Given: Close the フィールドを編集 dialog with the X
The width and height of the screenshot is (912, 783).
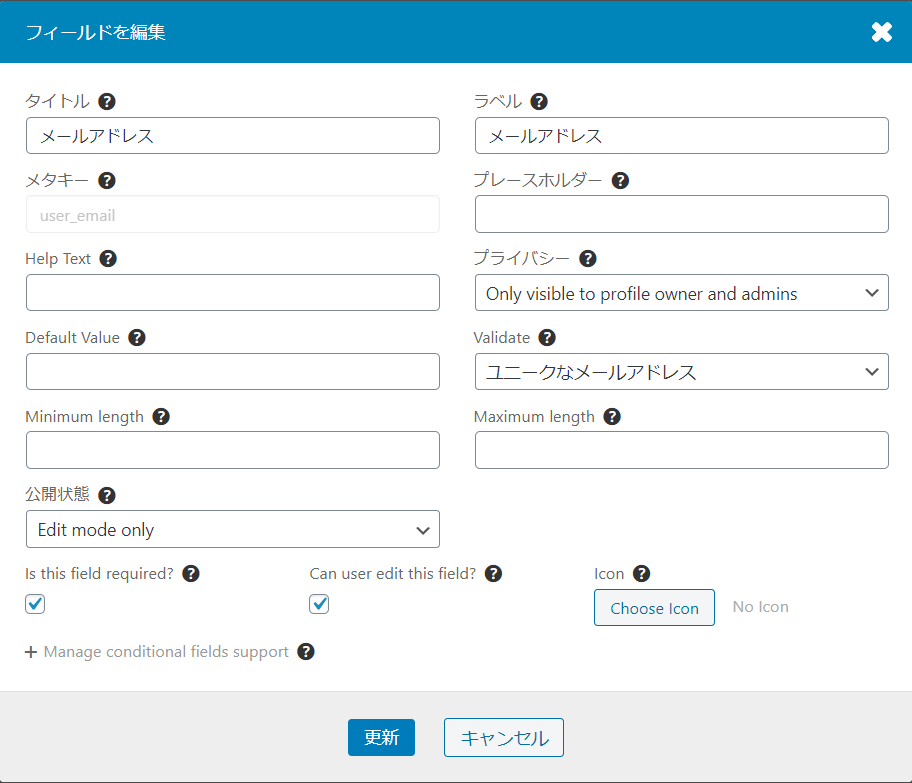Looking at the screenshot, I should pos(882,32).
